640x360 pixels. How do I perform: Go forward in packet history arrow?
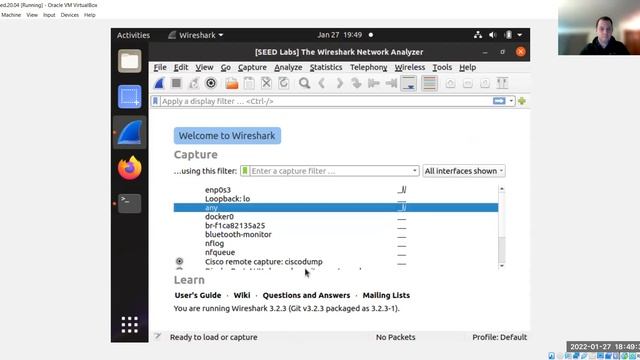339,83
